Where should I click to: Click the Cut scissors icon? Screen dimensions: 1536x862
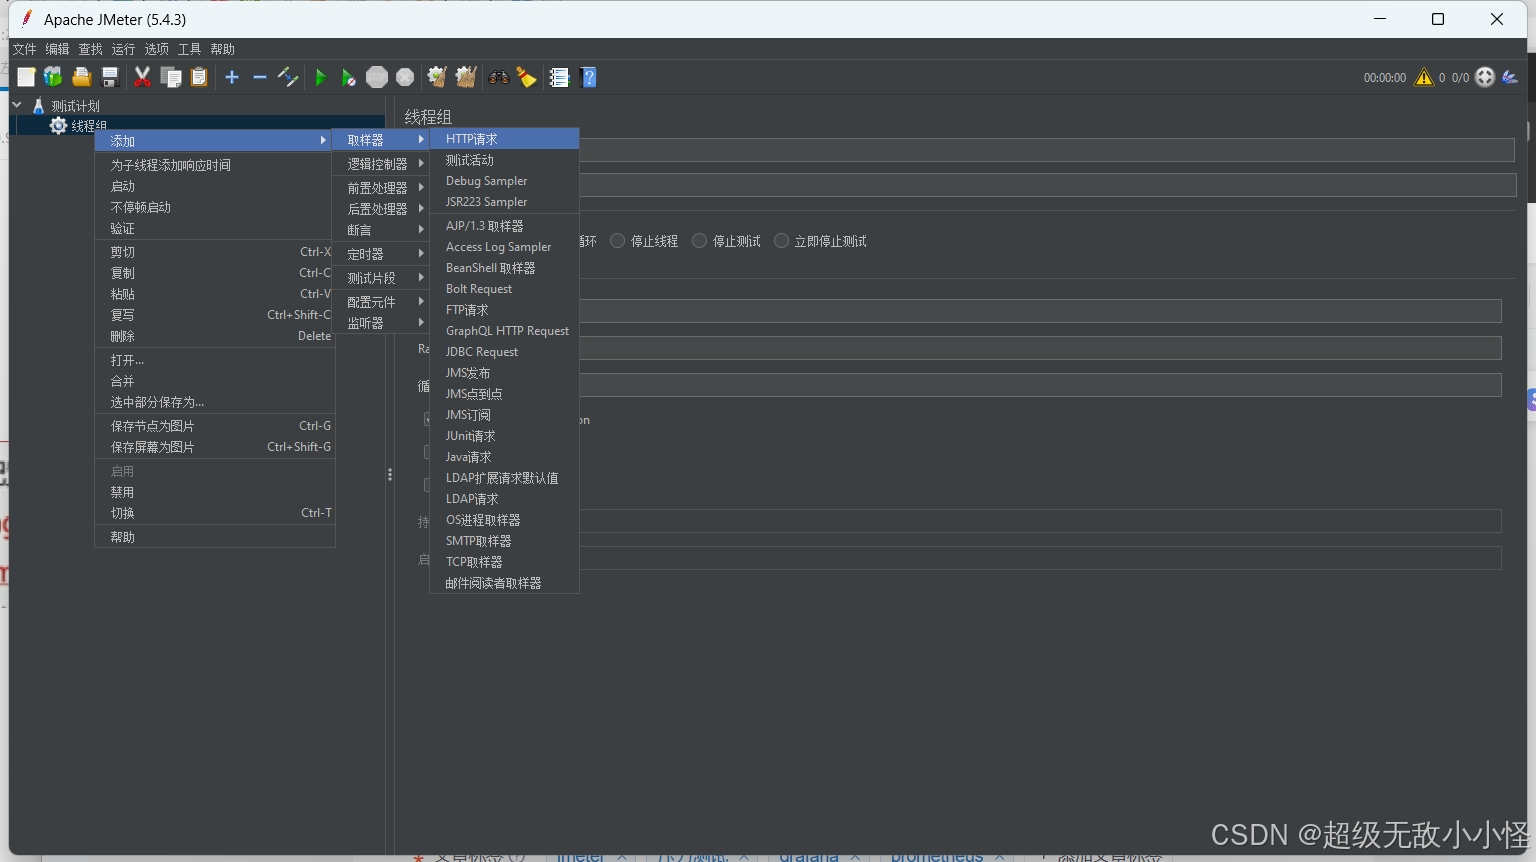point(142,77)
